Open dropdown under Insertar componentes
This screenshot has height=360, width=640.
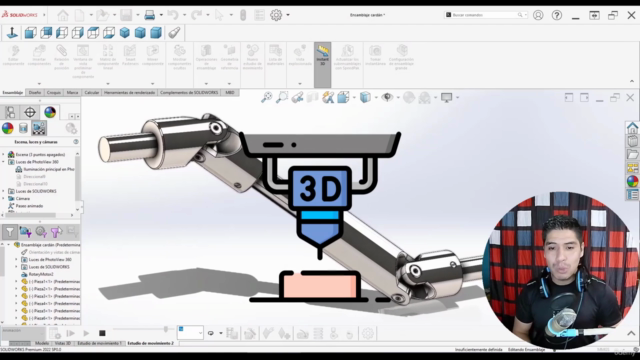tap(39, 84)
